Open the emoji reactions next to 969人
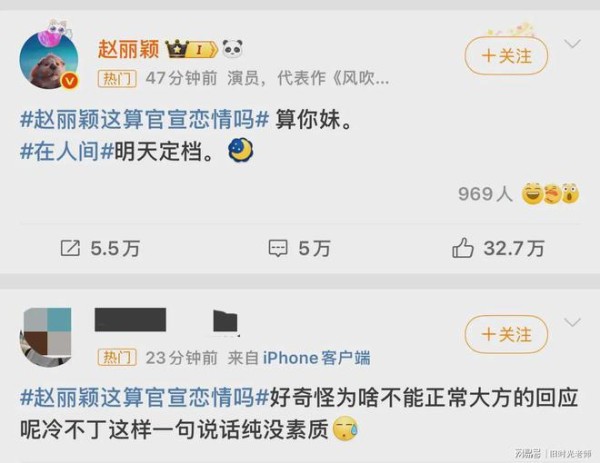The image size is (600, 463). pyautogui.click(x=551, y=193)
